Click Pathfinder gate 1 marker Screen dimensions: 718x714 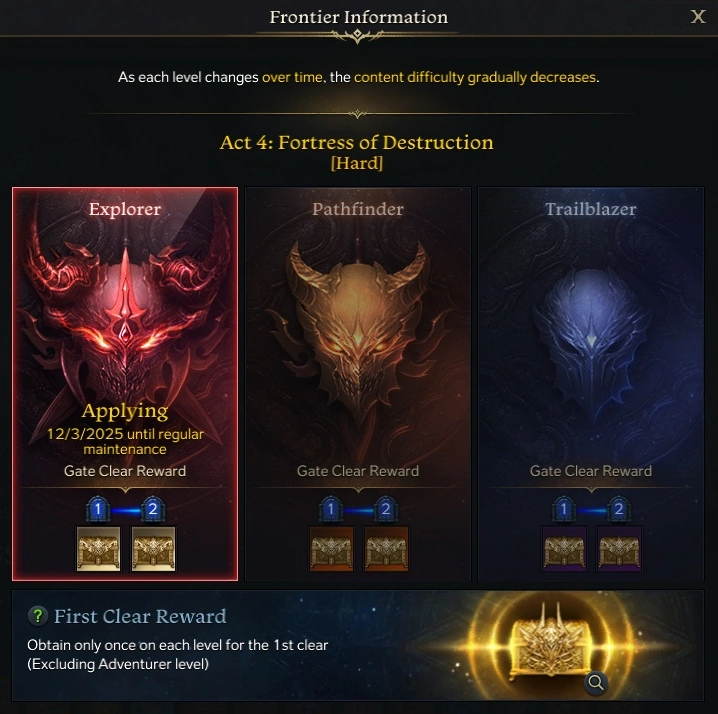point(331,509)
